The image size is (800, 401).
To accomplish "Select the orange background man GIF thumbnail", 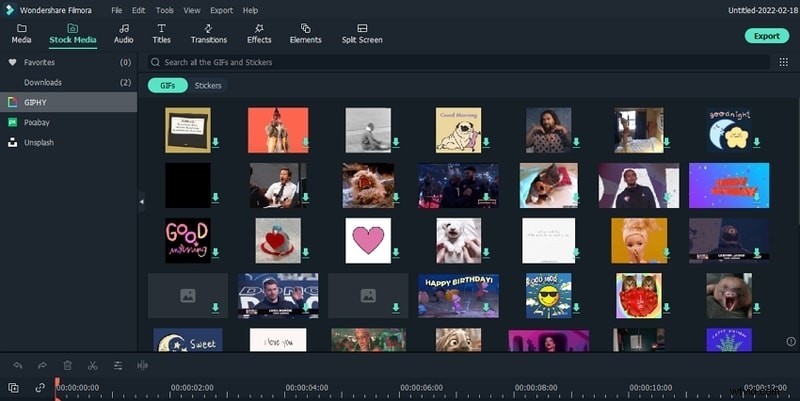I will (x=278, y=130).
